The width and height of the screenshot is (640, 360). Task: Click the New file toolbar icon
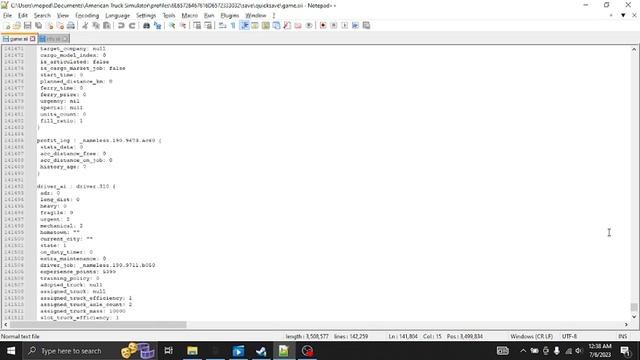(x=7, y=25)
